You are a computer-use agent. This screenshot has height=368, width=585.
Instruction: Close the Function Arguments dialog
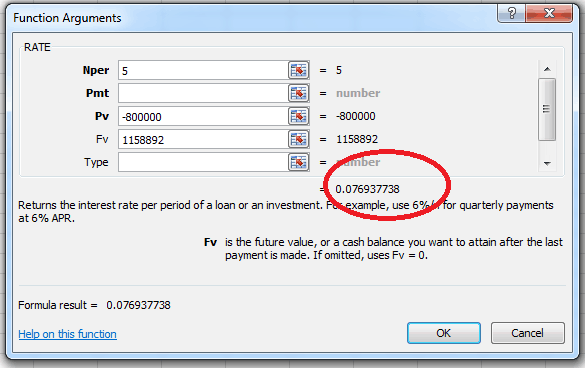tap(549, 14)
